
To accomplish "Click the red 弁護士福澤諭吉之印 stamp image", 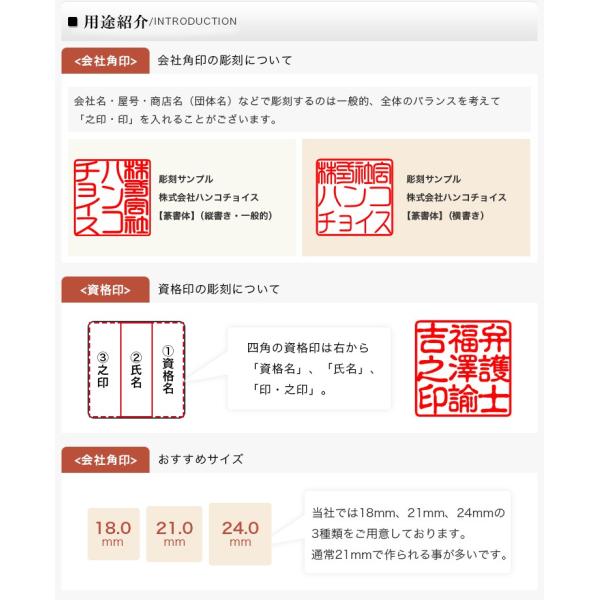I will click(463, 368).
